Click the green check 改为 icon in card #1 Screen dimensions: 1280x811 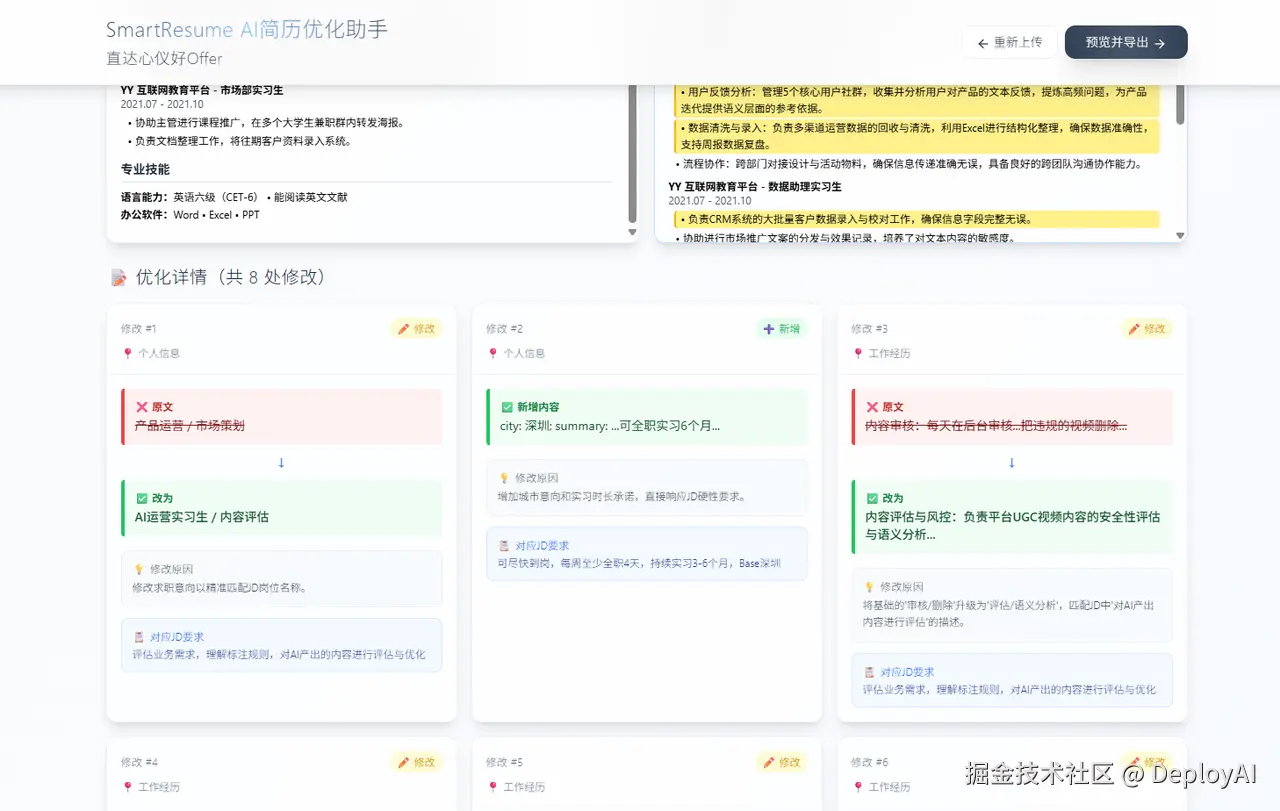tap(142, 498)
